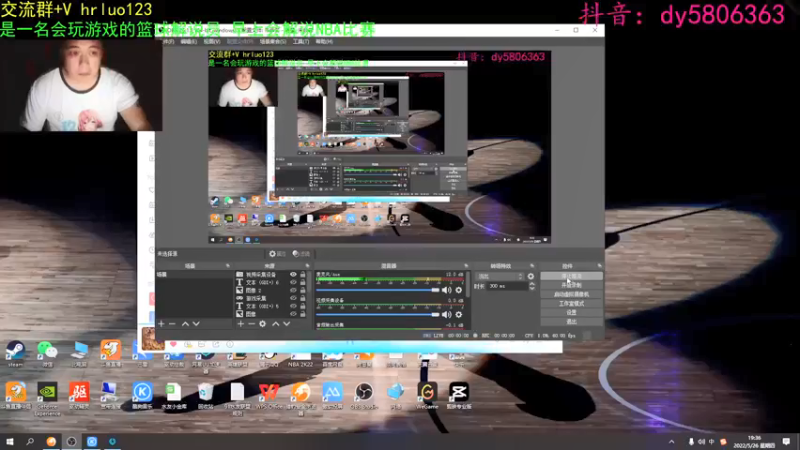Add a new scene with the plus icon
The image size is (800, 450).
(161, 324)
